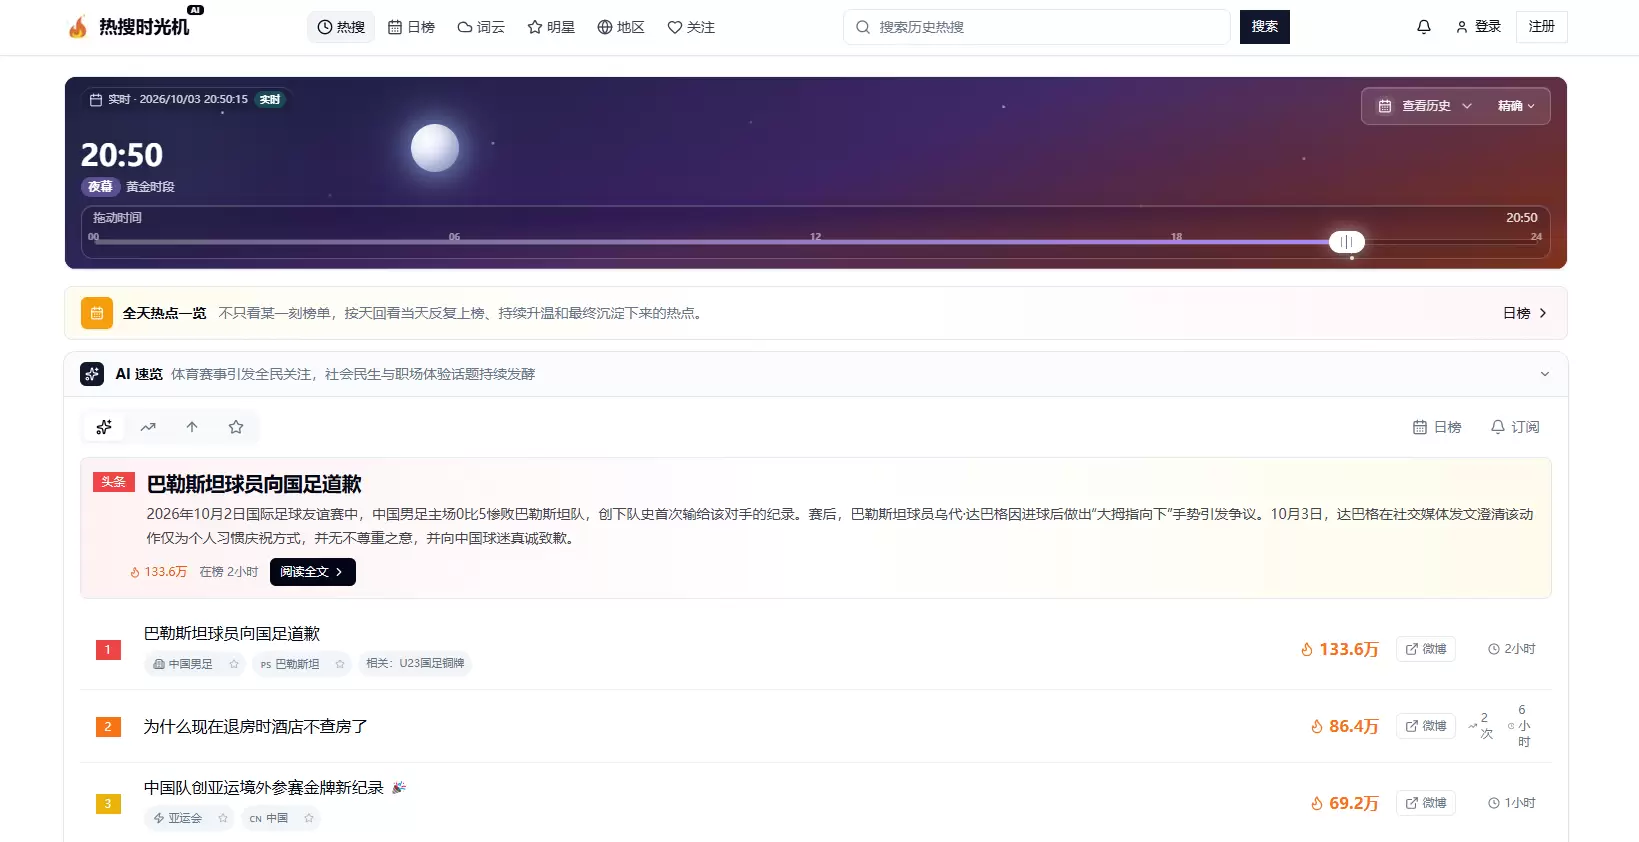Open the 关注 nav tab
1639x842 pixels.
coord(691,27)
